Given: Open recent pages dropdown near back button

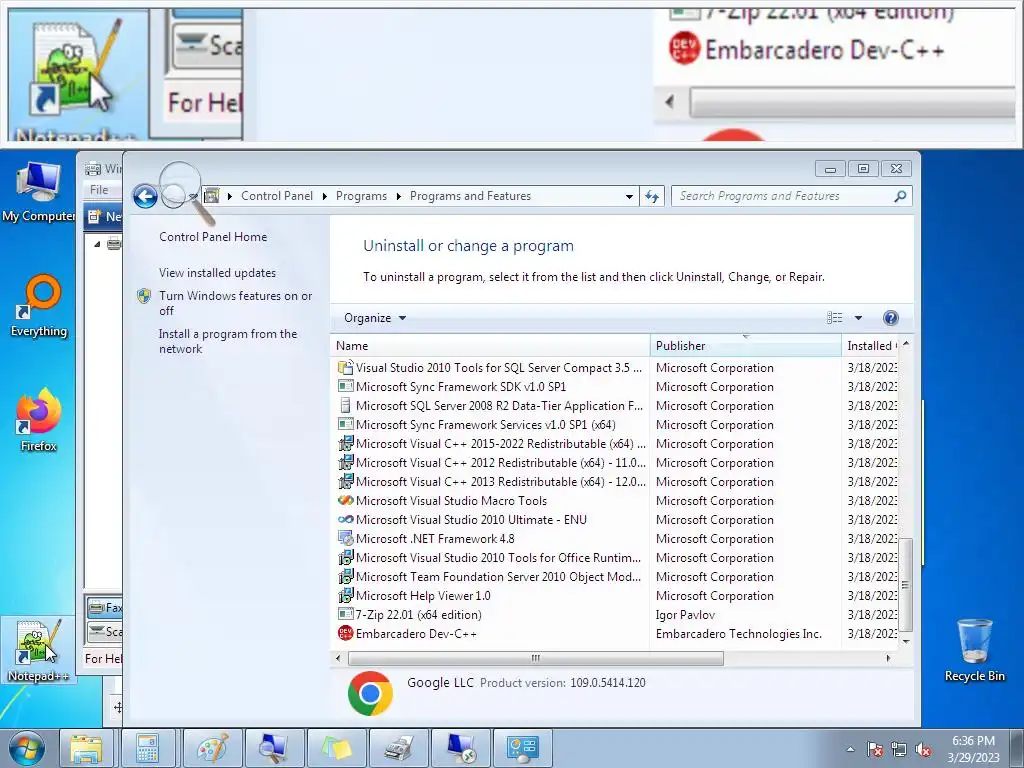Looking at the screenshot, I should (193, 196).
